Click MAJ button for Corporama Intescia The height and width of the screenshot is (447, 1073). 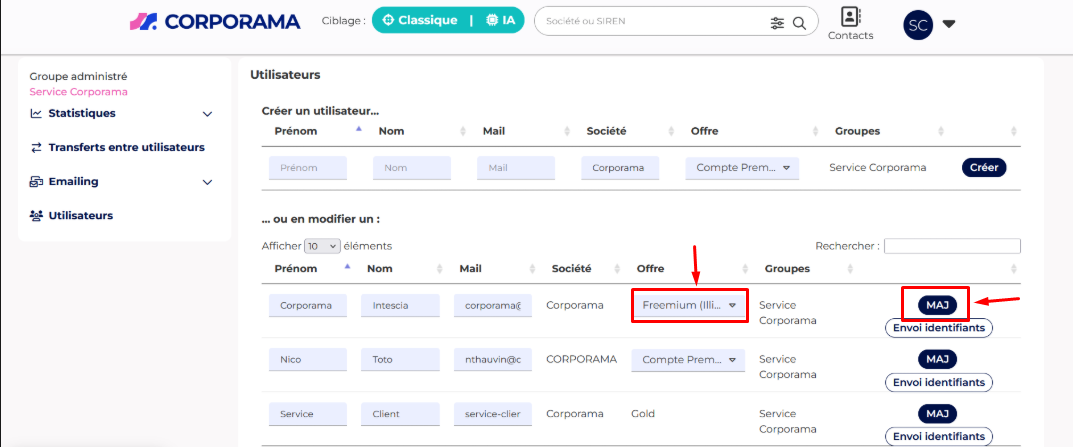tap(936, 303)
